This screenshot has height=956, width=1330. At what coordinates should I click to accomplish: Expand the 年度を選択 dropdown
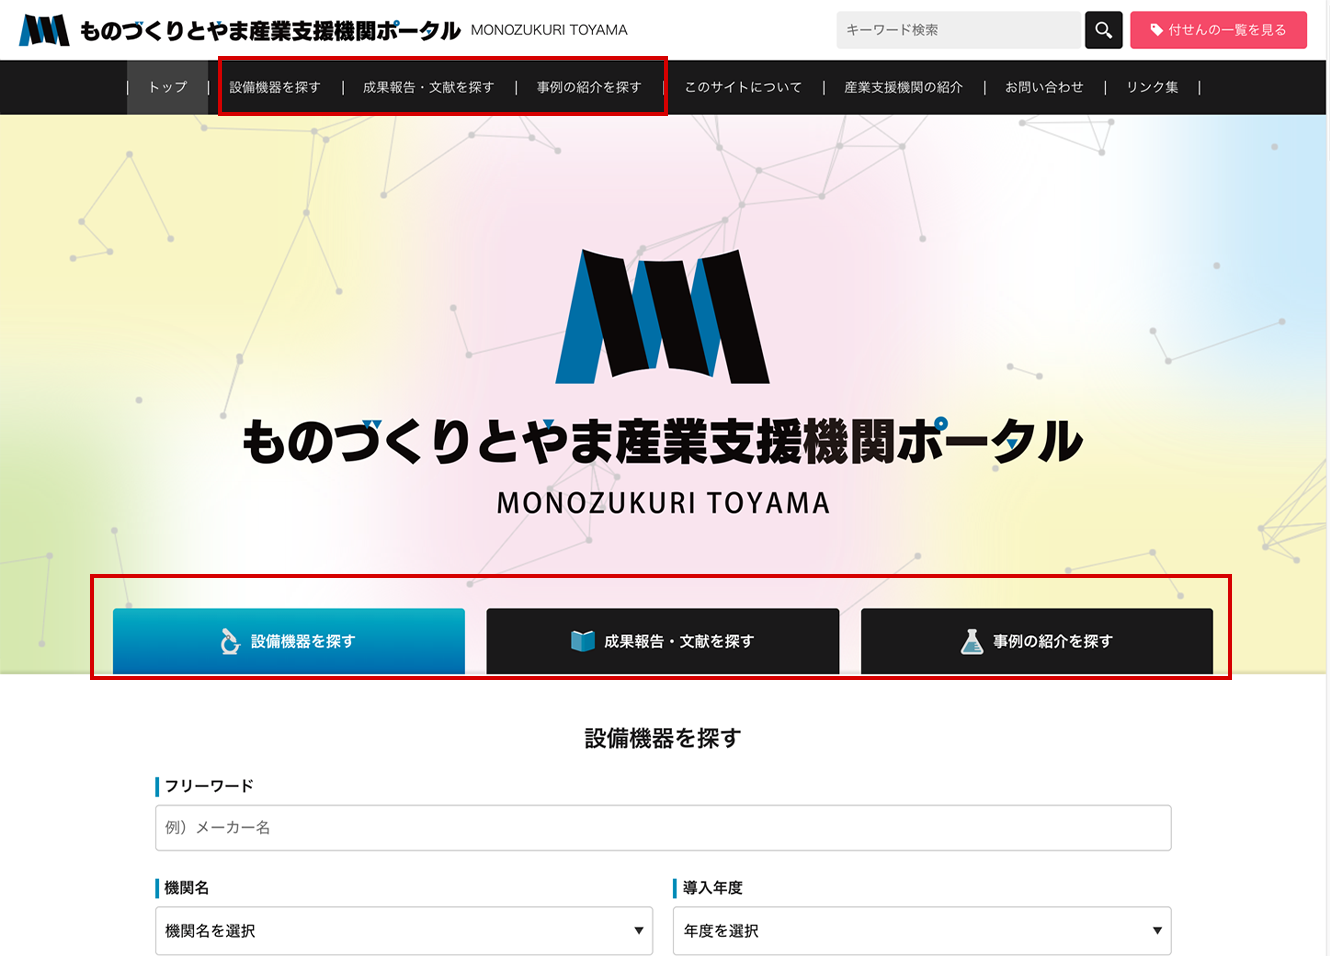922,931
